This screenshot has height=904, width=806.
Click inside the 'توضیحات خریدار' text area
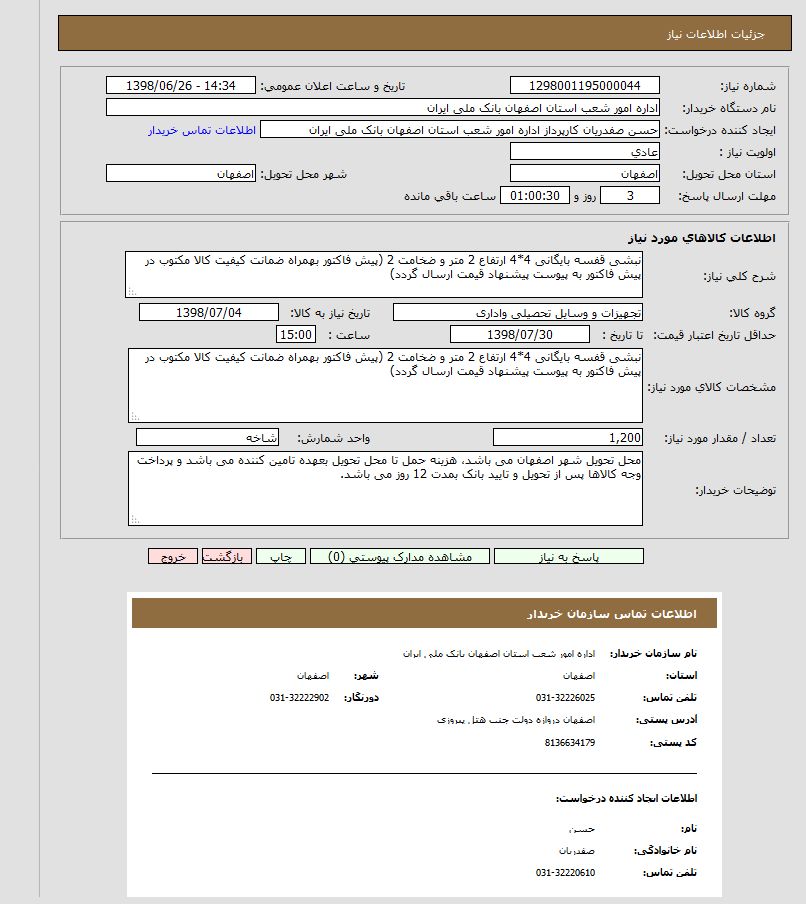coord(384,488)
